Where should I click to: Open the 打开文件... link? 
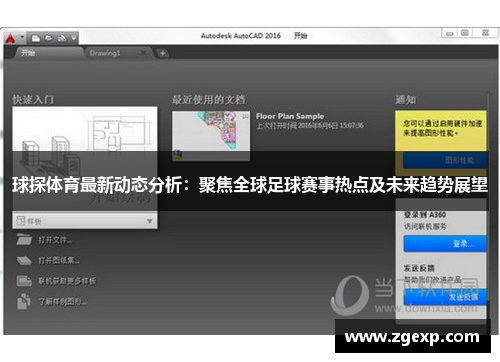(55, 240)
